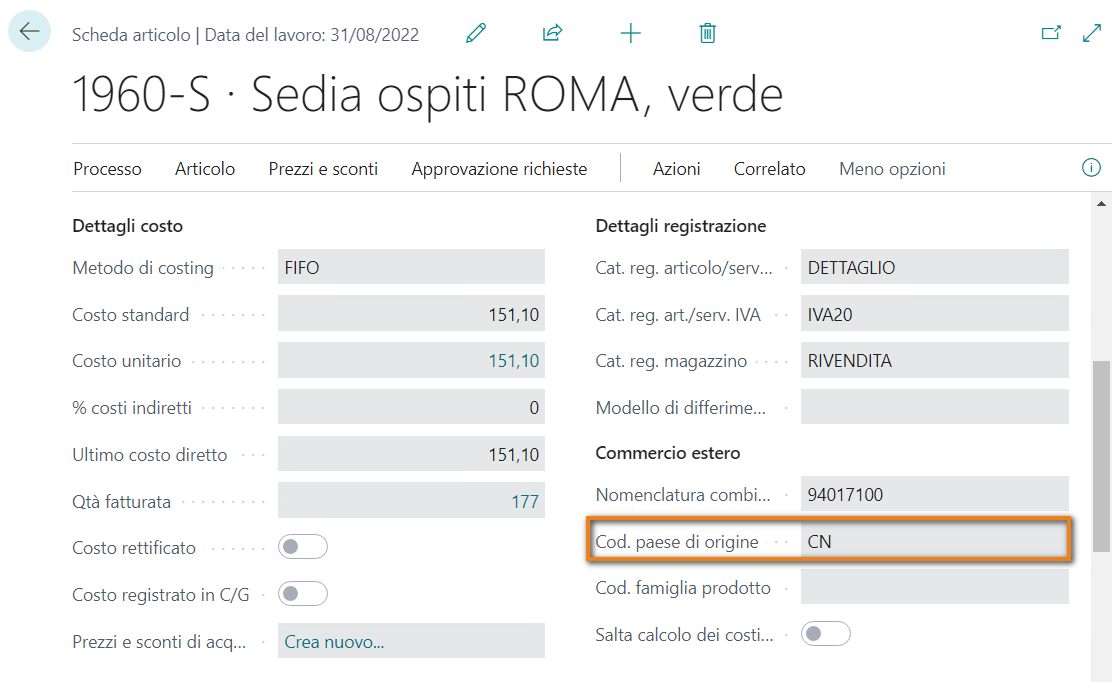The height and width of the screenshot is (682, 1113).
Task: Click the vertical scrollbar thumb
Action: click(x=1101, y=455)
